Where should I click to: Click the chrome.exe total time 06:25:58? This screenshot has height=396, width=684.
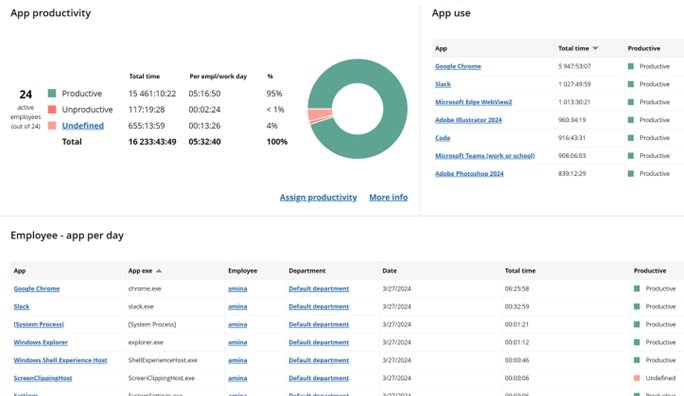tap(517, 289)
